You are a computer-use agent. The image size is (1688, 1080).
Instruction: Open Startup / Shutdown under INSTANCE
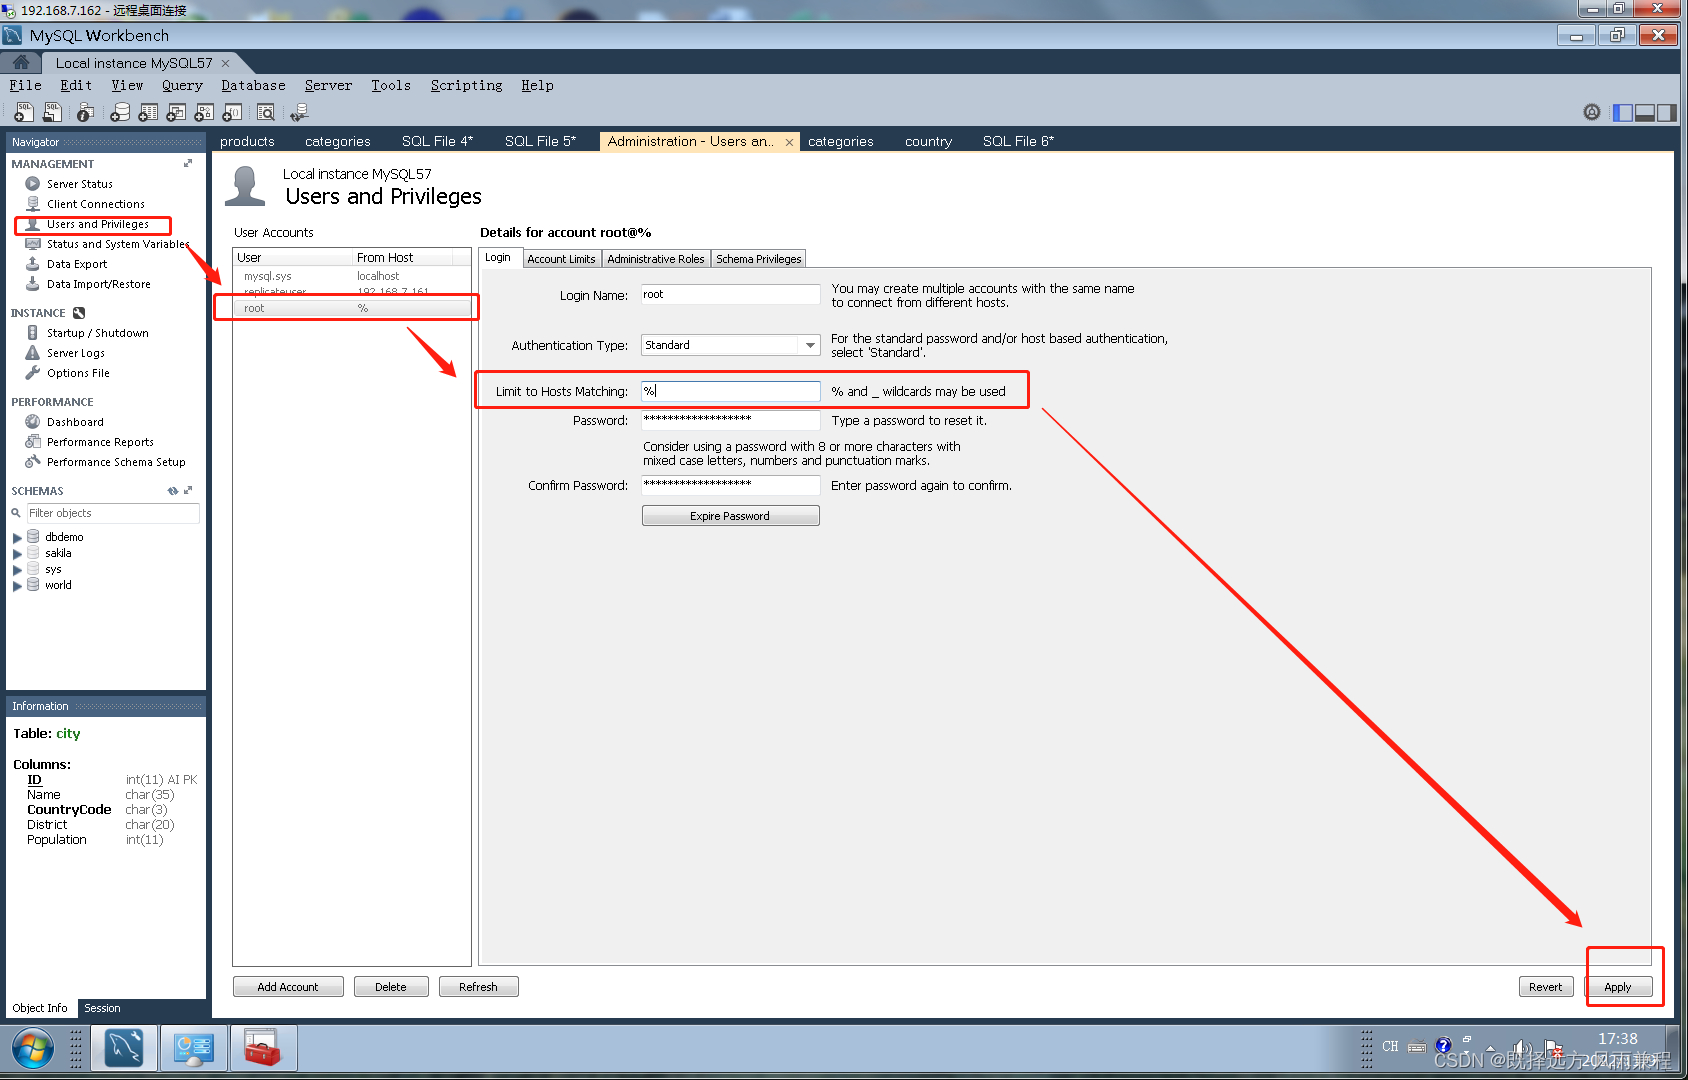tap(98, 333)
